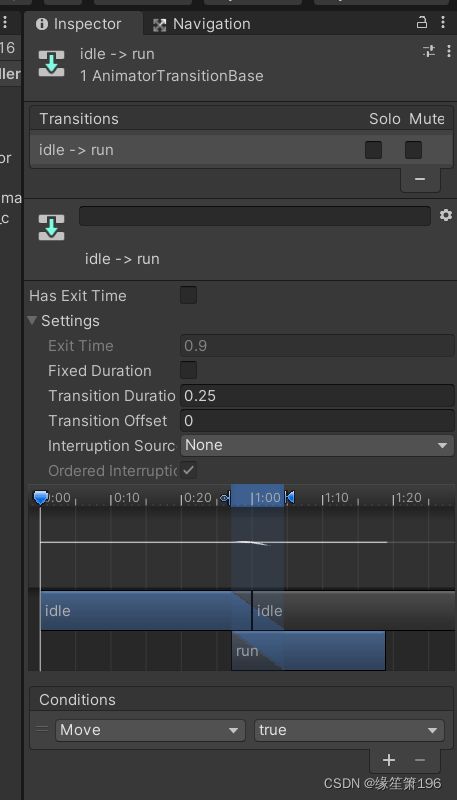
Task: Toggle the Fixed Duration checkbox
Action: (x=188, y=370)
